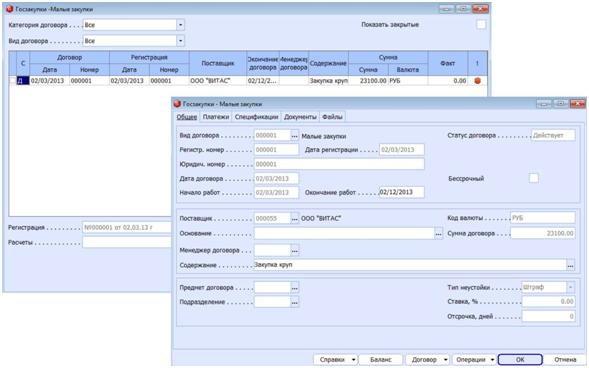Open the ellipsis button for Предмет договора
This screenshot has width=589, height=368.
click(x=295, y=288)
